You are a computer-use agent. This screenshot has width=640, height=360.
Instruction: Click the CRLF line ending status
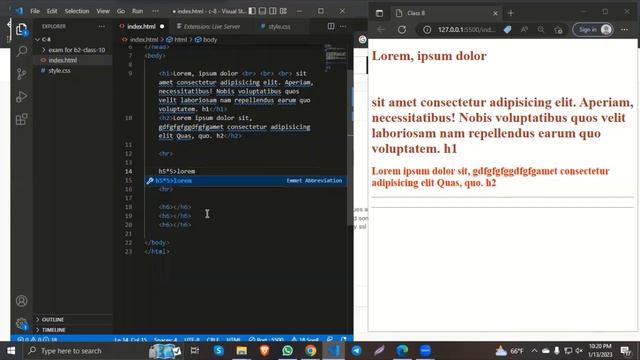tap(213, 340)
